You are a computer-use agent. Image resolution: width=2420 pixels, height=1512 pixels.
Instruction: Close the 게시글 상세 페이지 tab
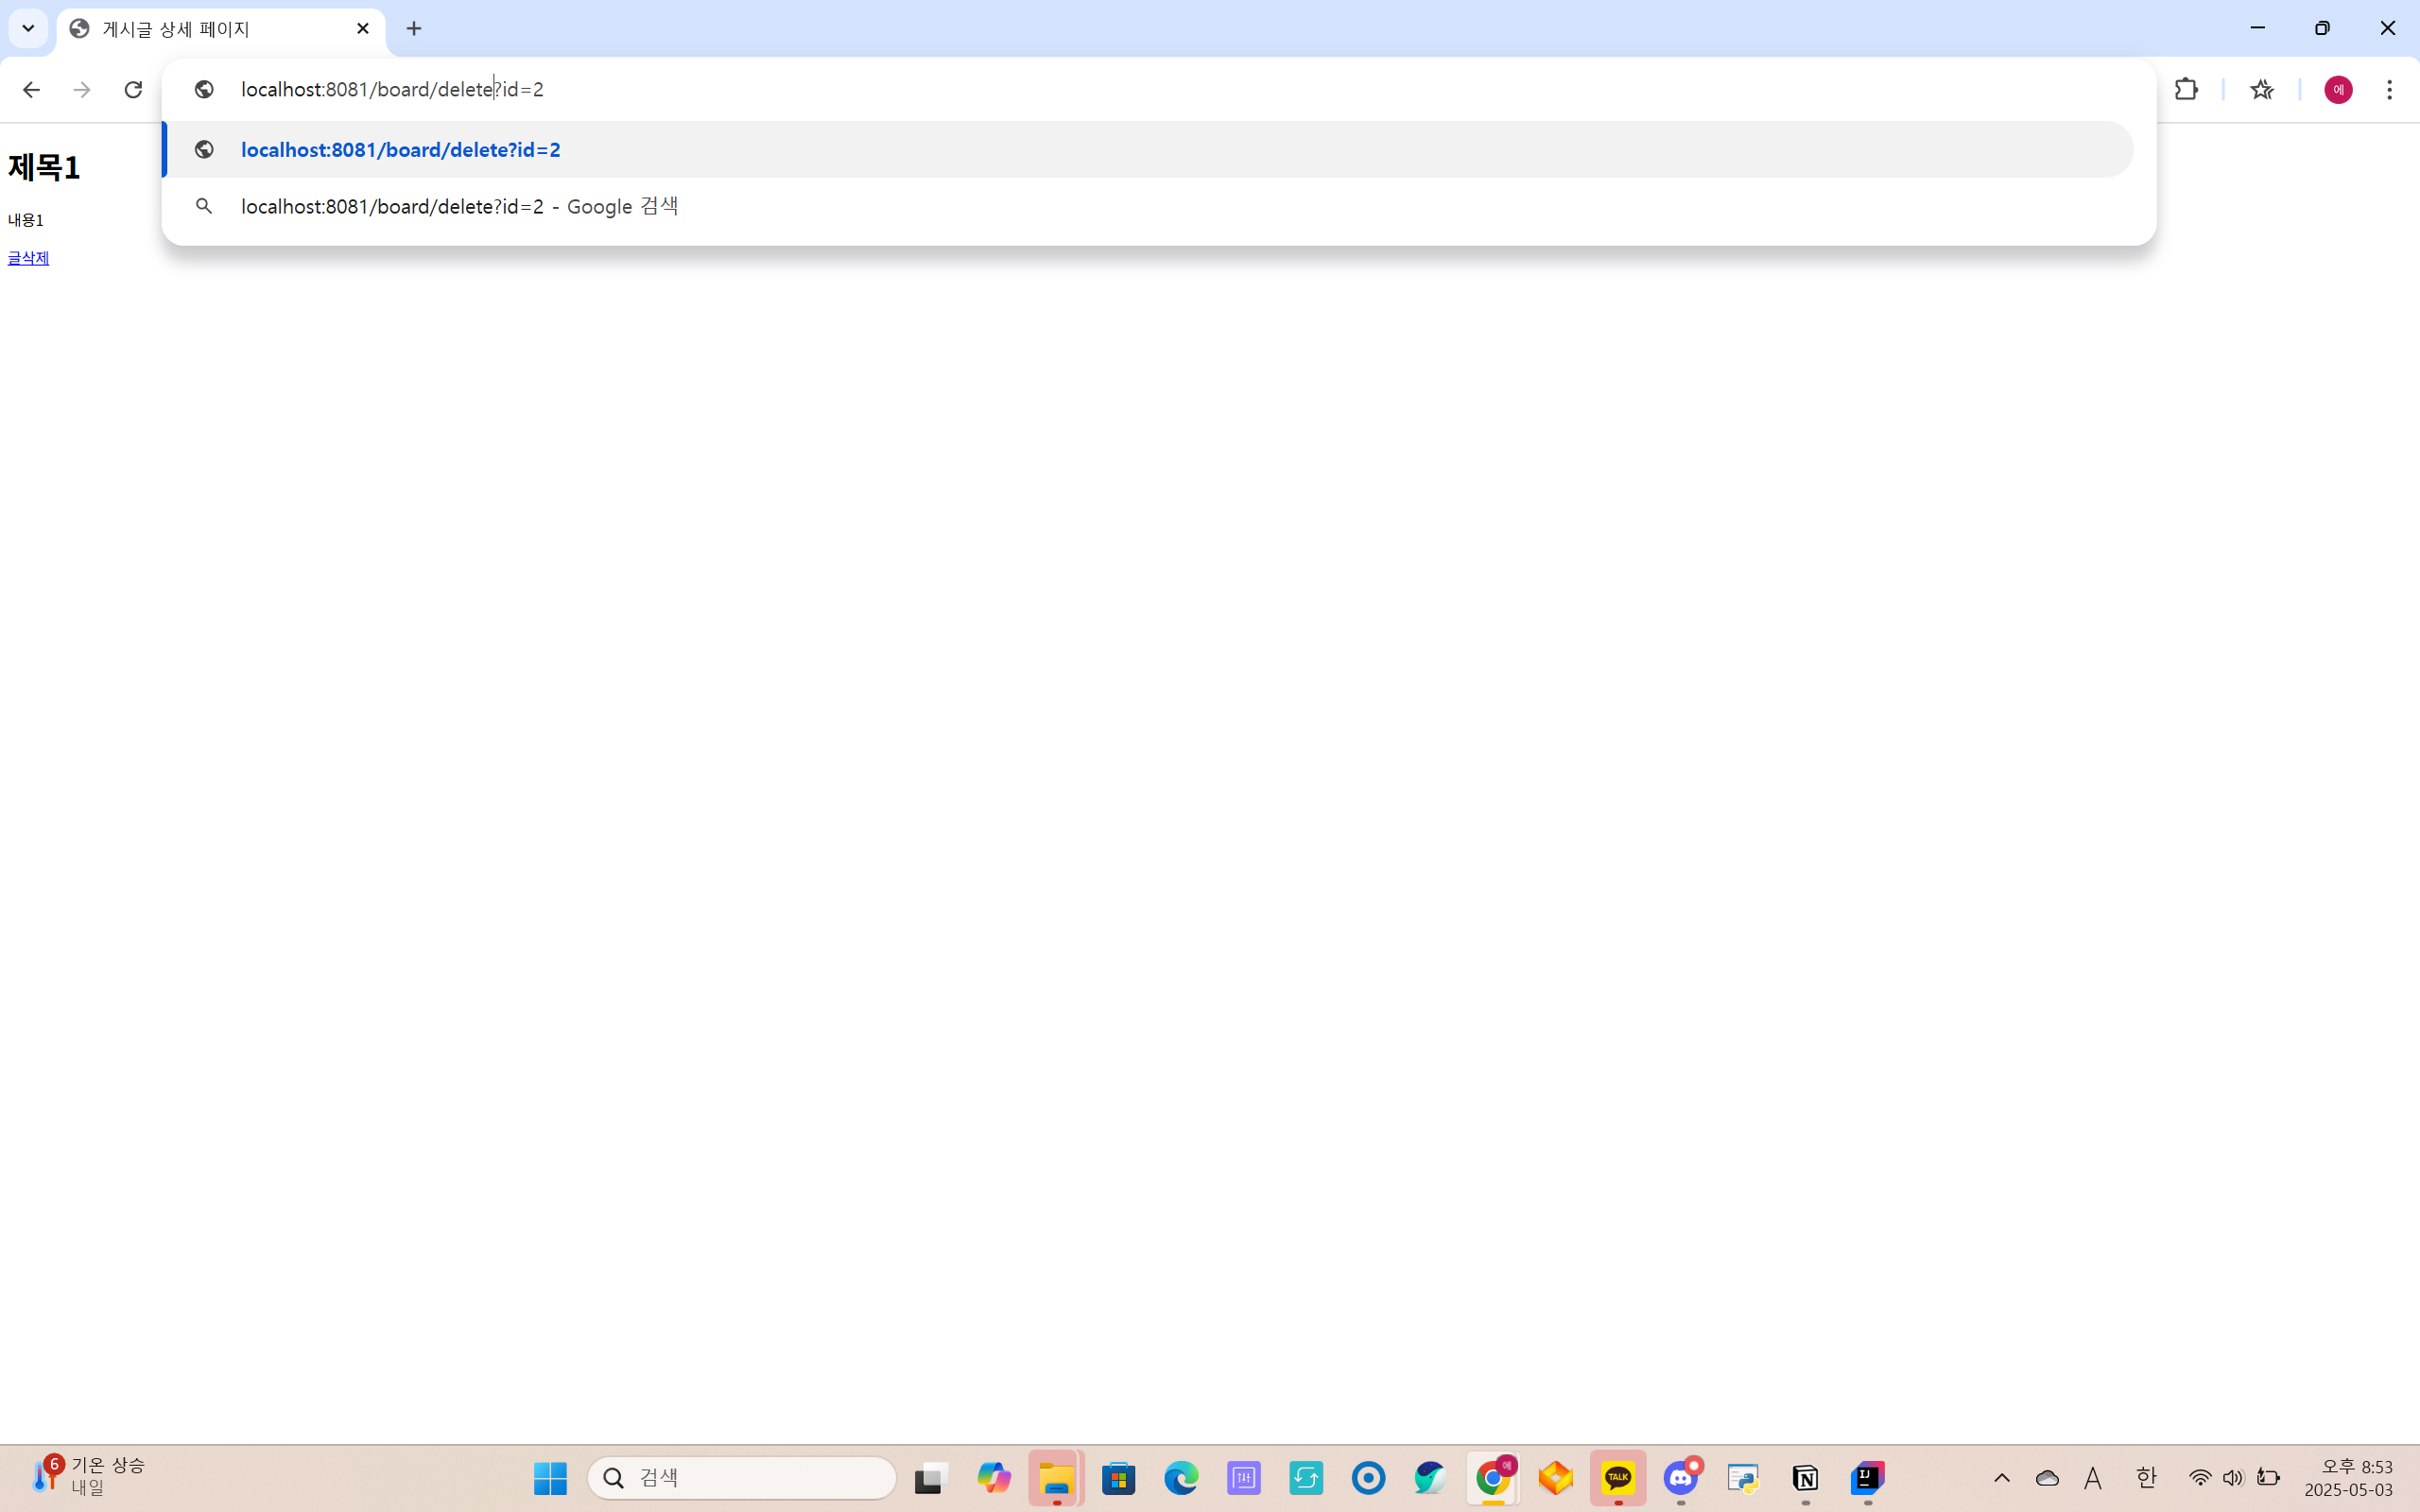363,29
